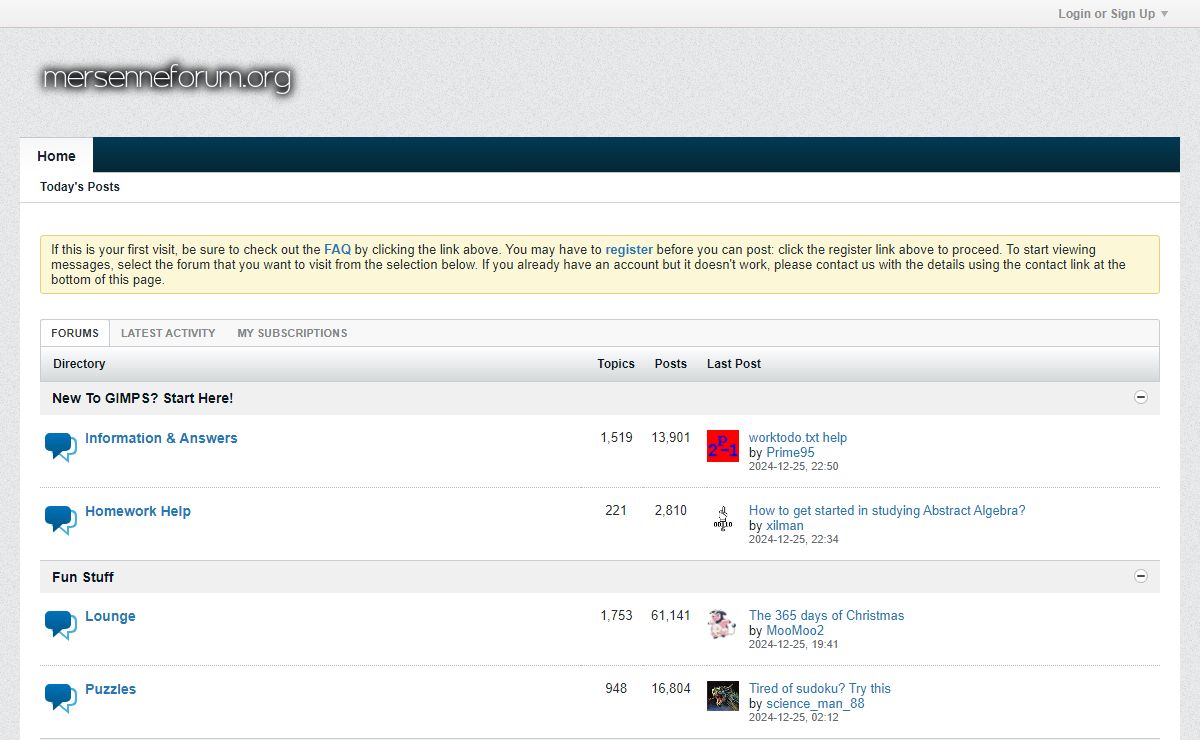Click the Information & Answers forum bubble icon

click(60, 447)
